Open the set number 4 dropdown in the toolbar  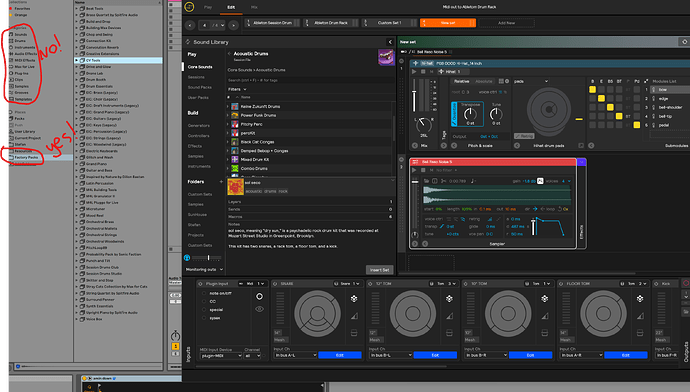[213, 25]
